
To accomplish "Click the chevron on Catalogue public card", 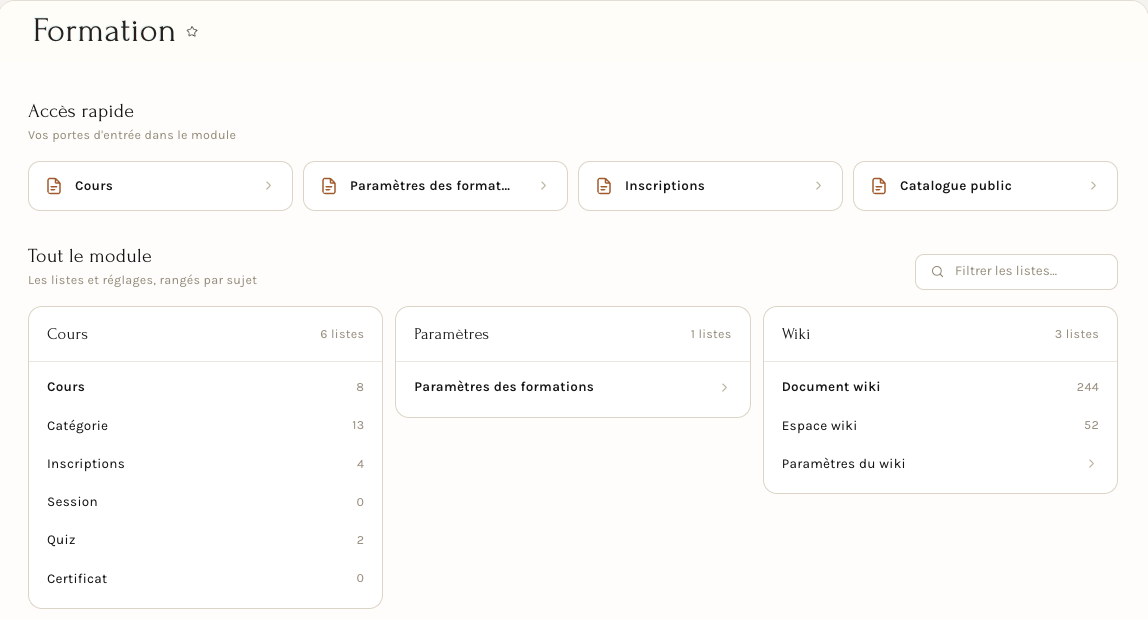I will click(x=1093, y=186).
